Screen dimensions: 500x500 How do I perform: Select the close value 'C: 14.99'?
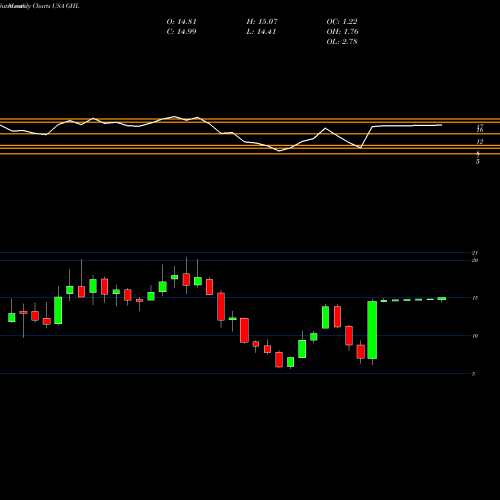tap(182, 32)
